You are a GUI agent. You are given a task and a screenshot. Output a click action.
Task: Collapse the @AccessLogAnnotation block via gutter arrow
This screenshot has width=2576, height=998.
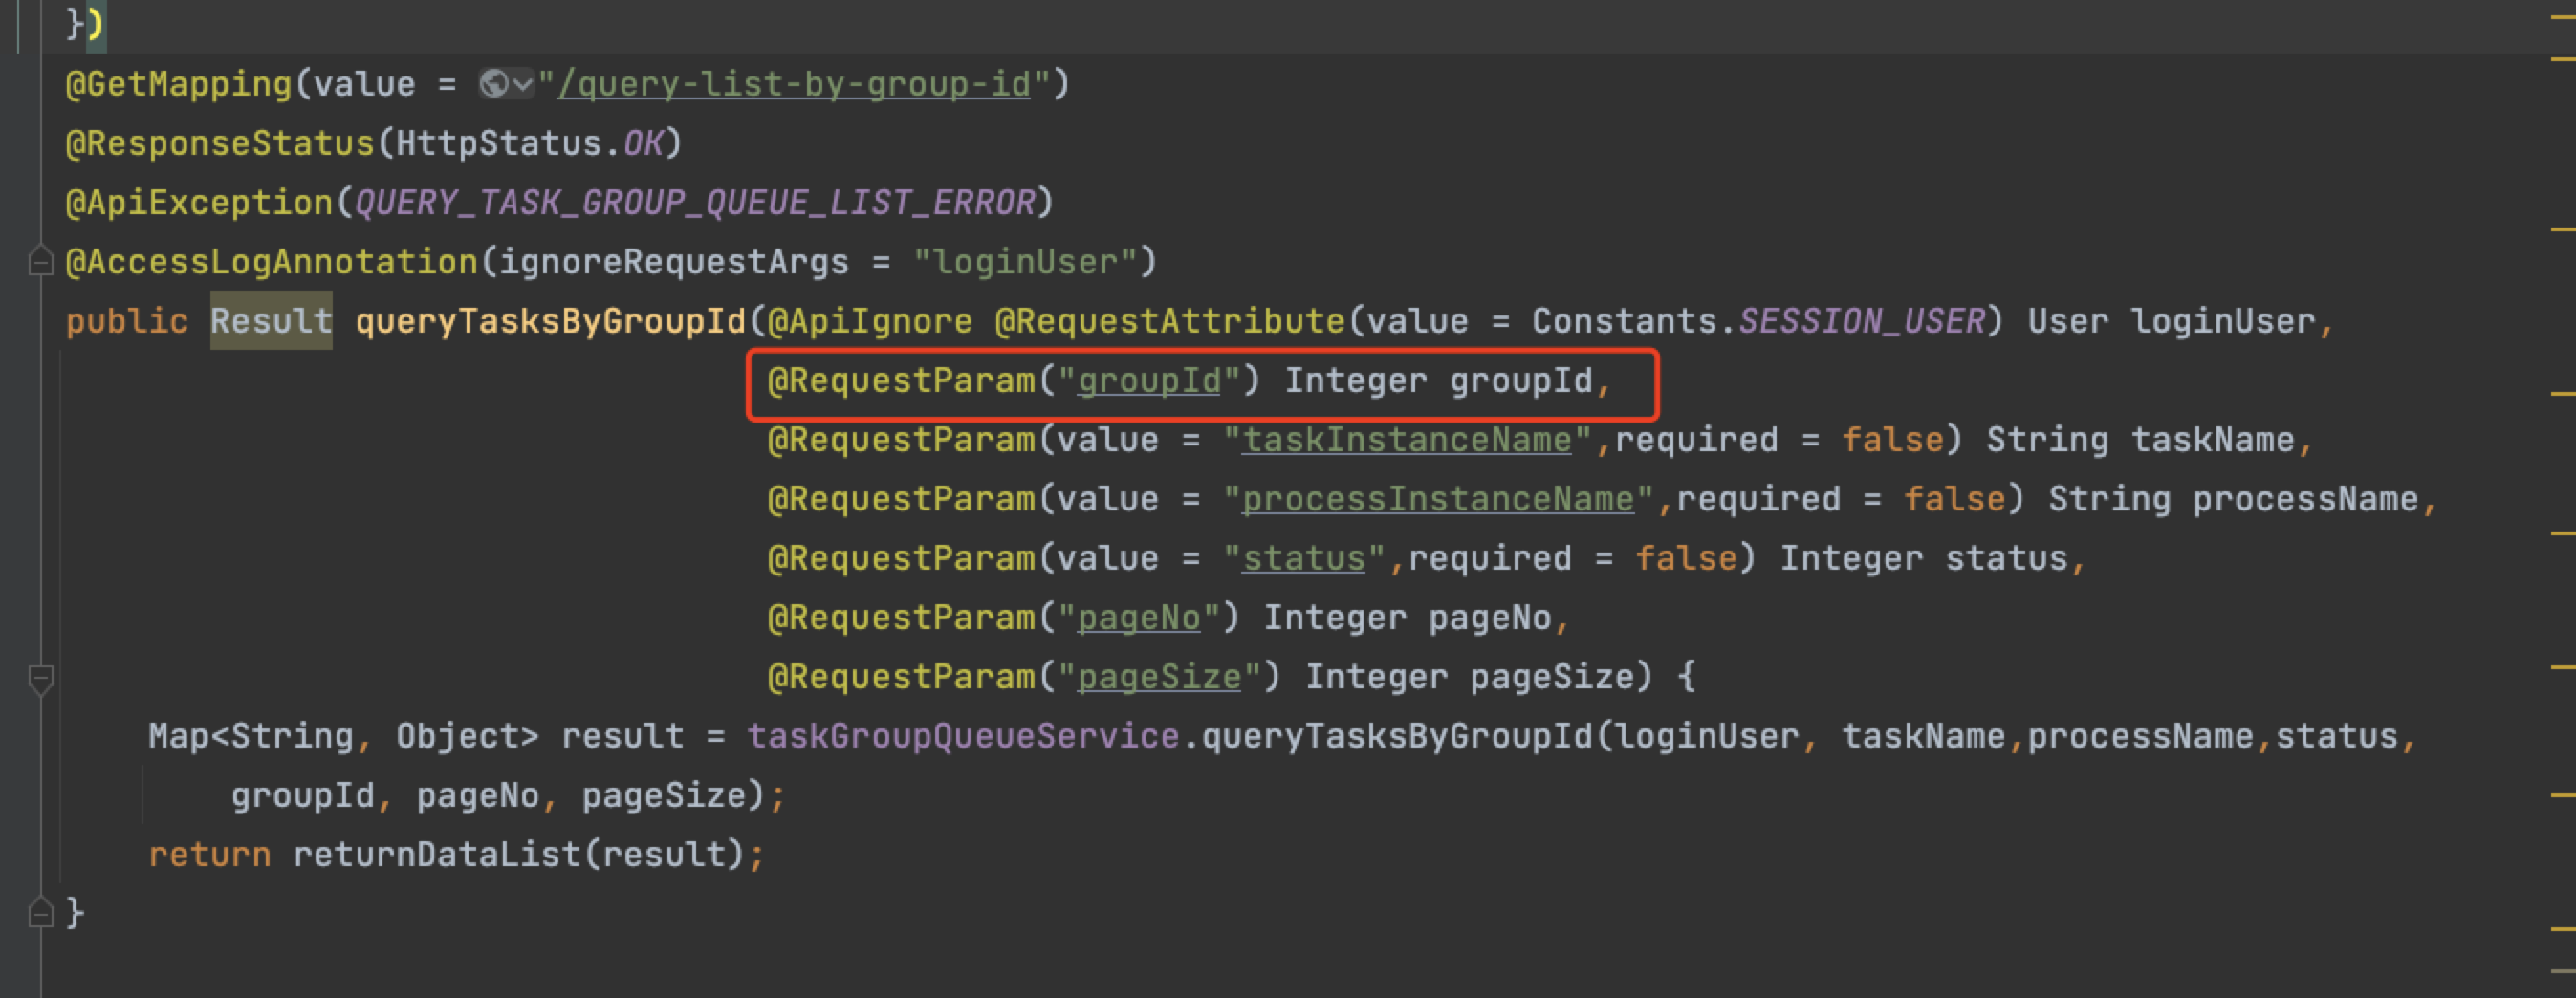pos(40,261)
